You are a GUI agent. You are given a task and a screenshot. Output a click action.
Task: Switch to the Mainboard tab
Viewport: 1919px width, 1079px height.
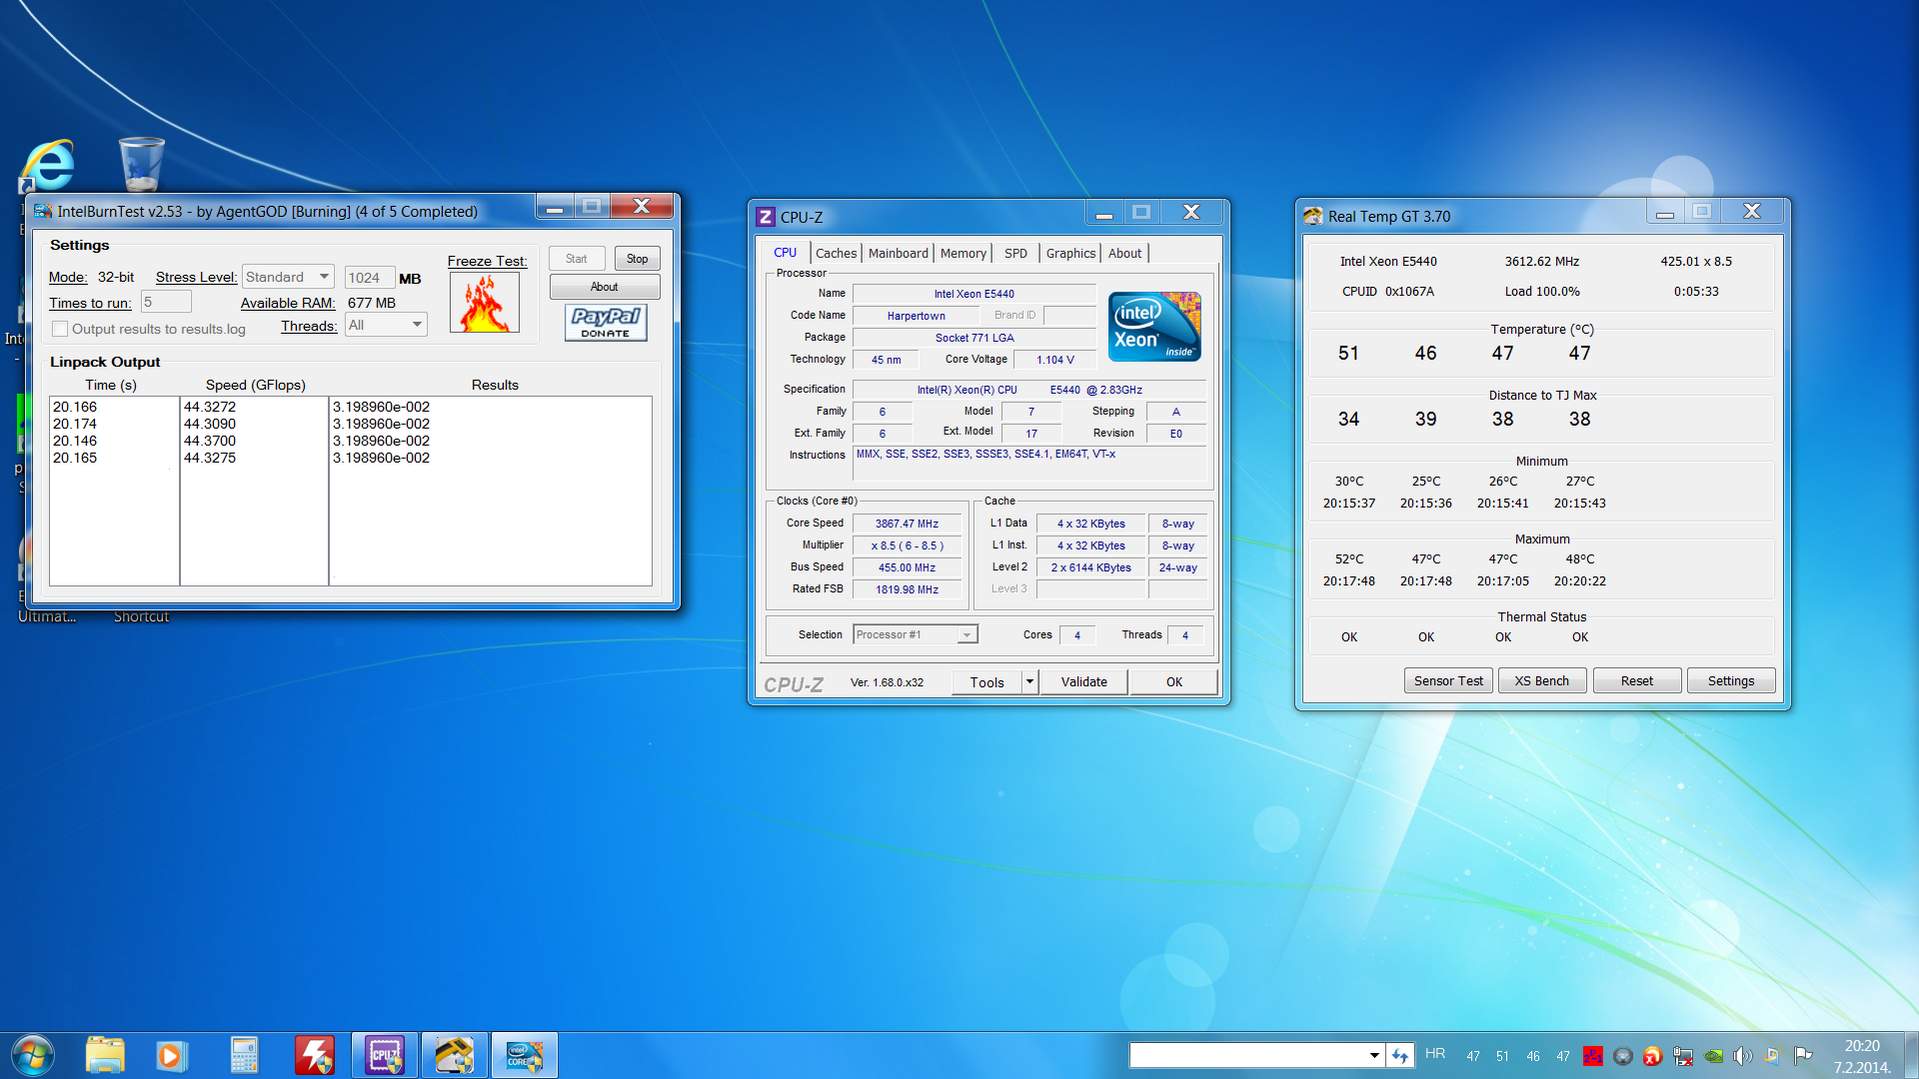pos(897,253)
